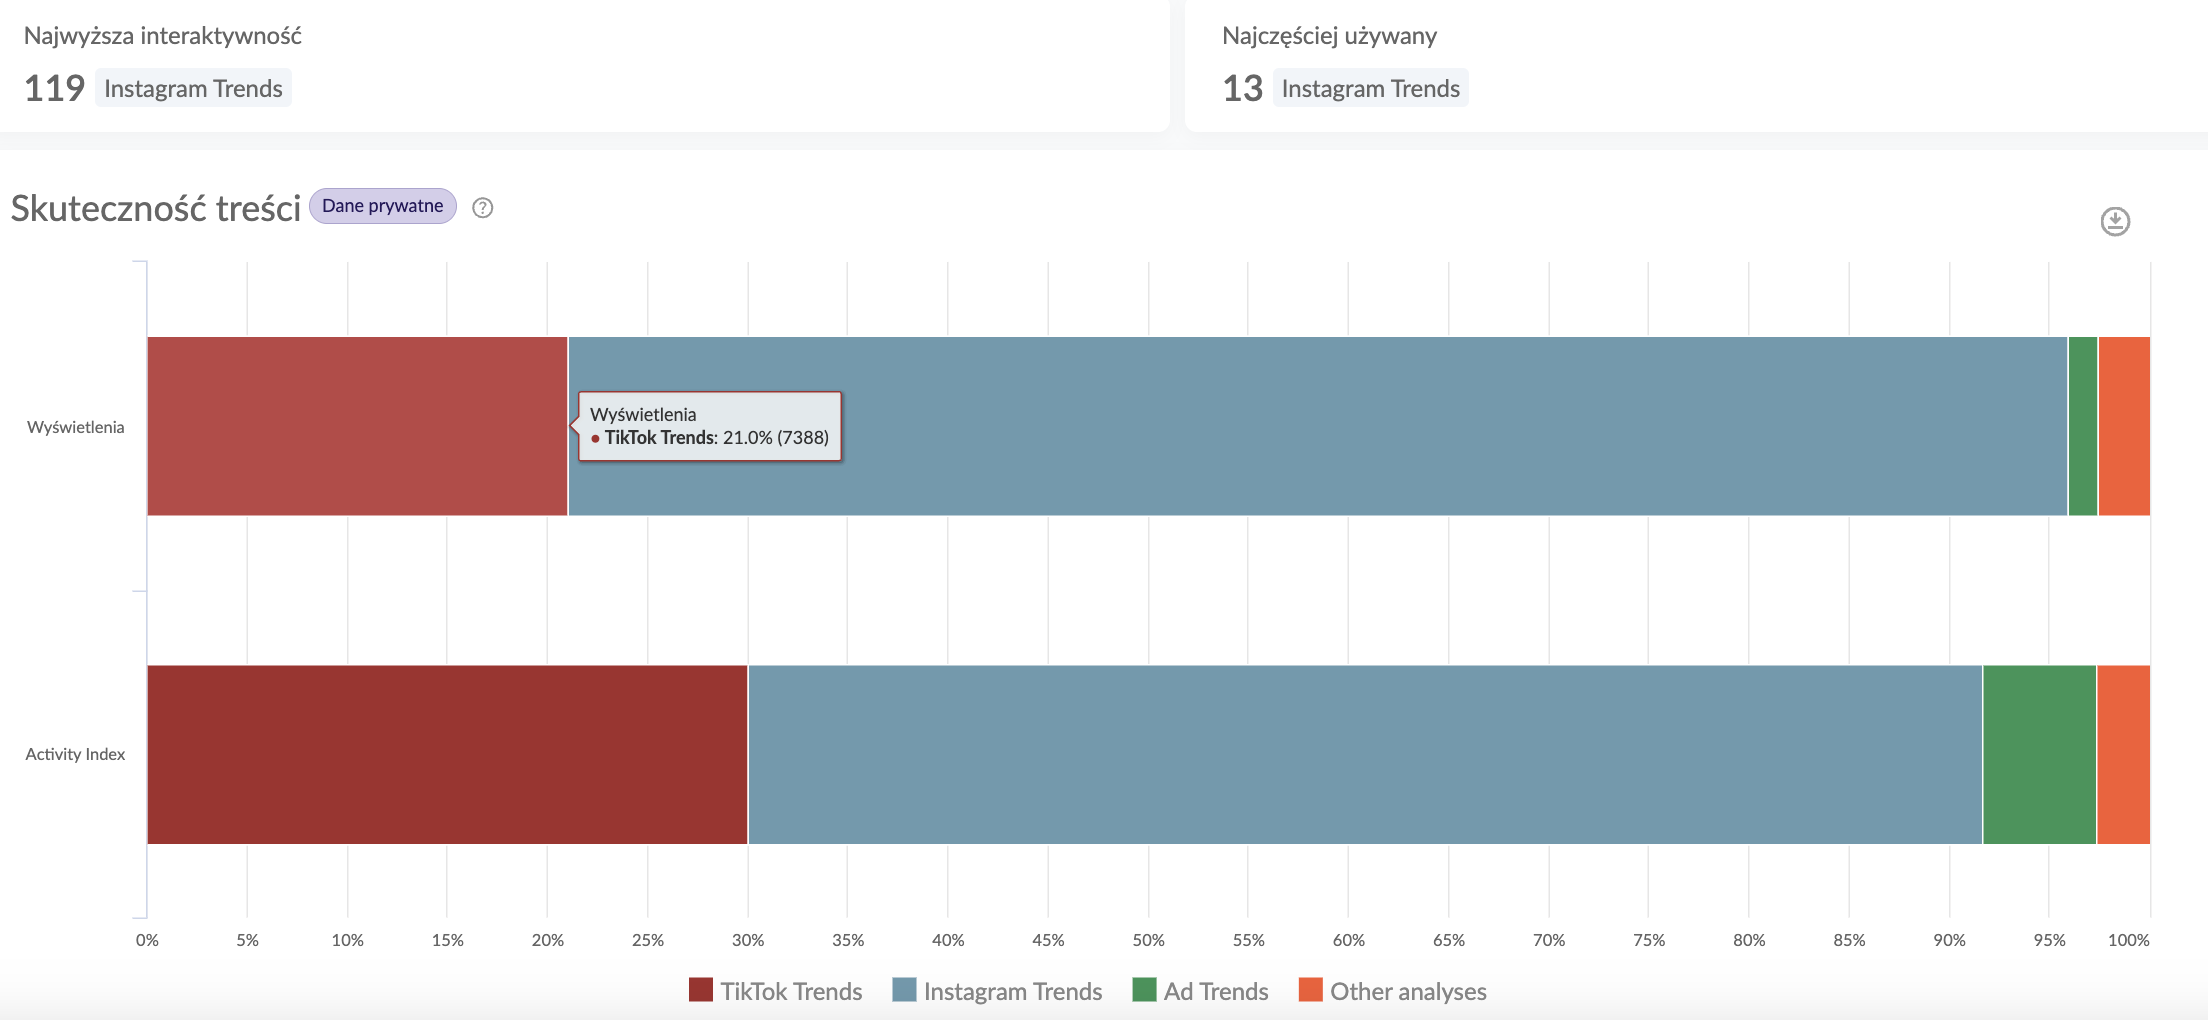Click the TikTok Trends red legend swatch

701,990
